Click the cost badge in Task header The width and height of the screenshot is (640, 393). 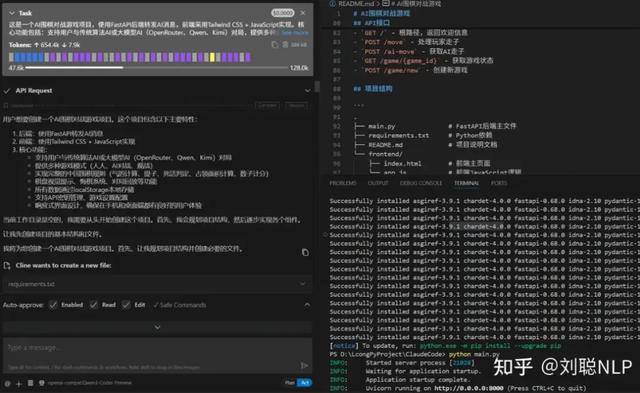(282, 13)
